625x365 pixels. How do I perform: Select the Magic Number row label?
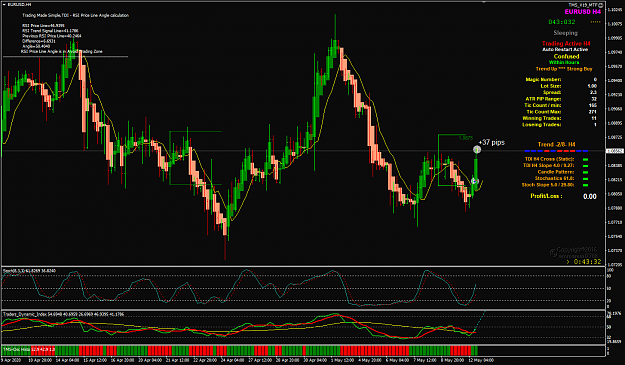point(543,80)
